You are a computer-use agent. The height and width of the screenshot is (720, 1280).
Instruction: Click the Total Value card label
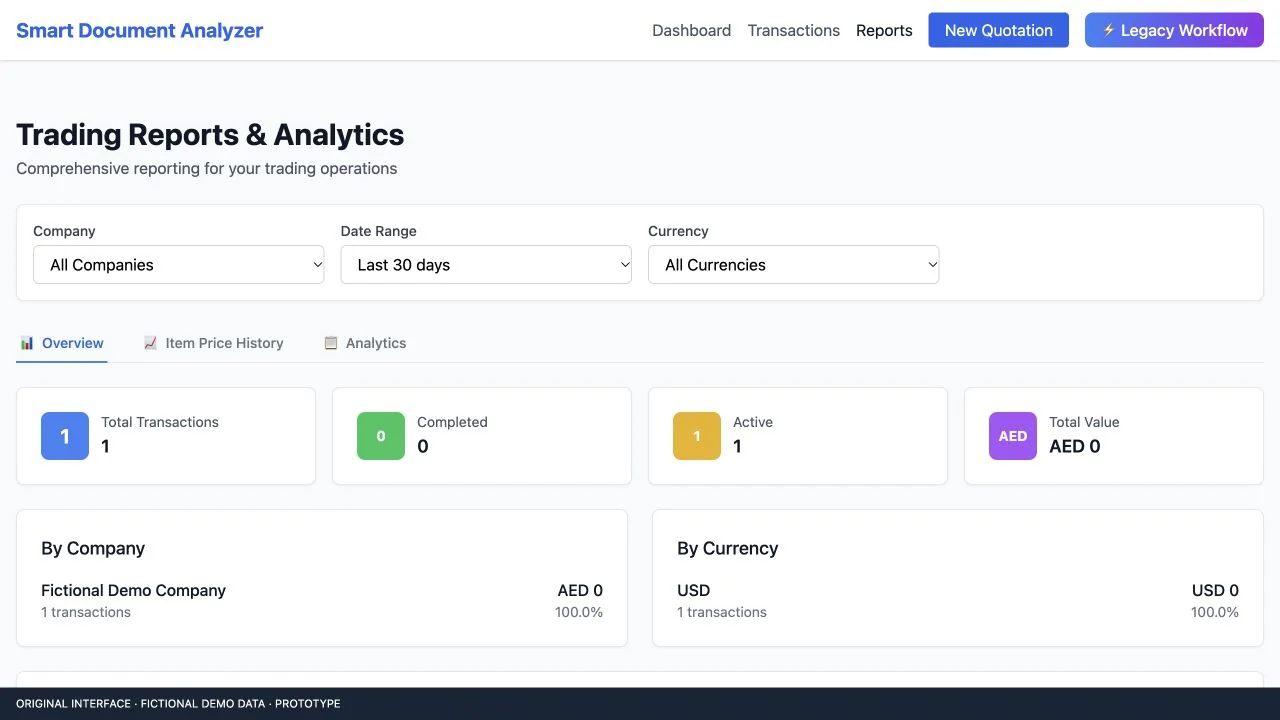[x=1084, y=422]
